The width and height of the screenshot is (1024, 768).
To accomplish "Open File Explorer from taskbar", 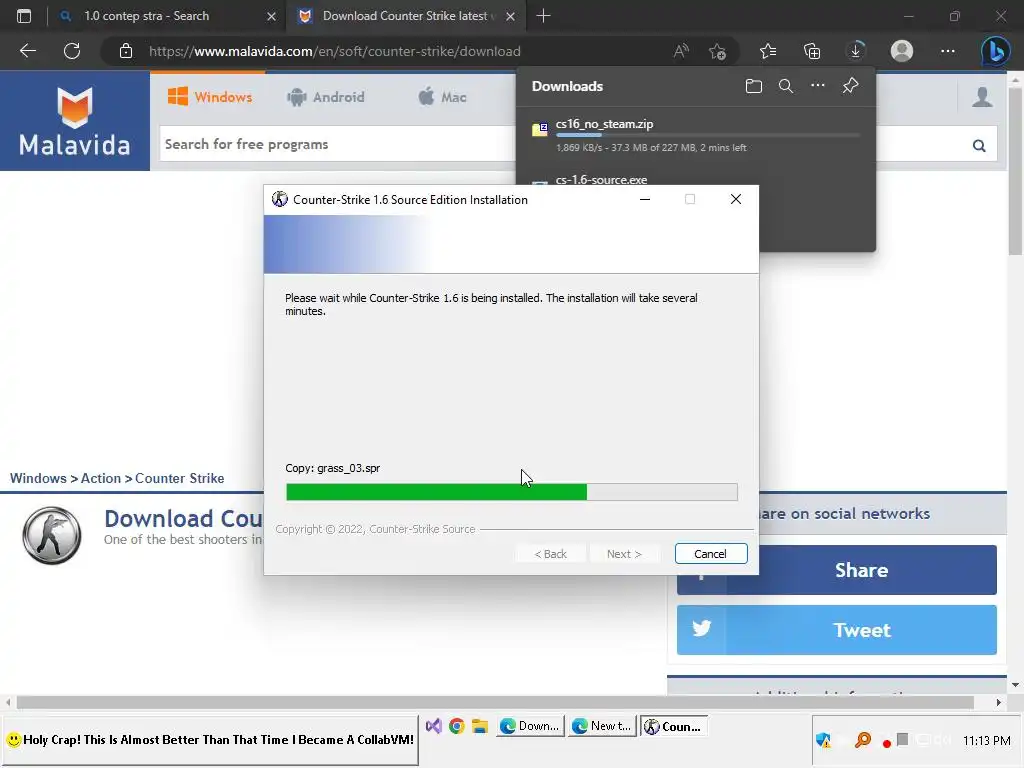I will pyautogui.click(x=480, y=726).
